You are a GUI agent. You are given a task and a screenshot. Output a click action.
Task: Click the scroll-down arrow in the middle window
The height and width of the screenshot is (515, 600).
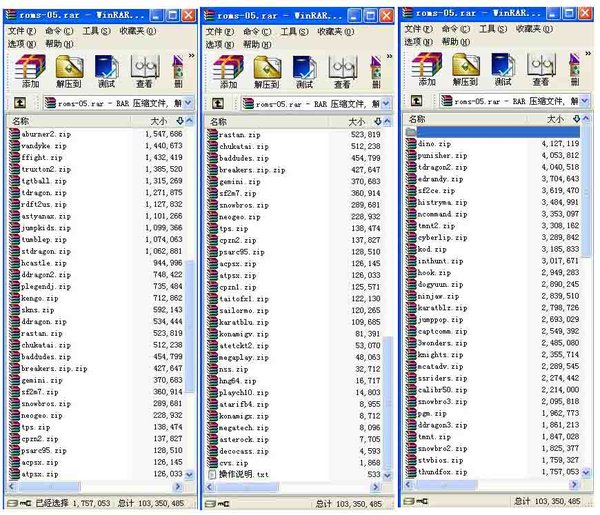387,476
